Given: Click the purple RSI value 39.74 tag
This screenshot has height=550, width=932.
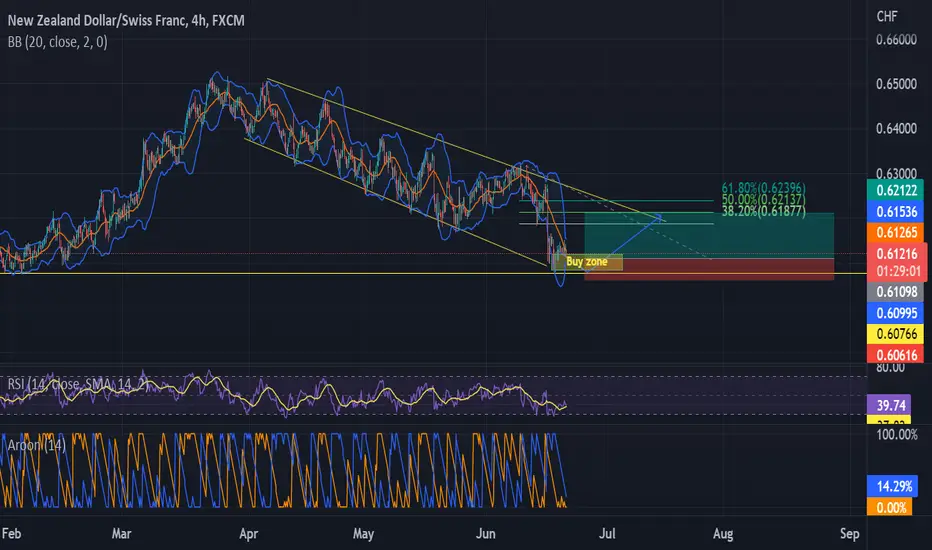Looking at the screenshot, I should 890,406.
